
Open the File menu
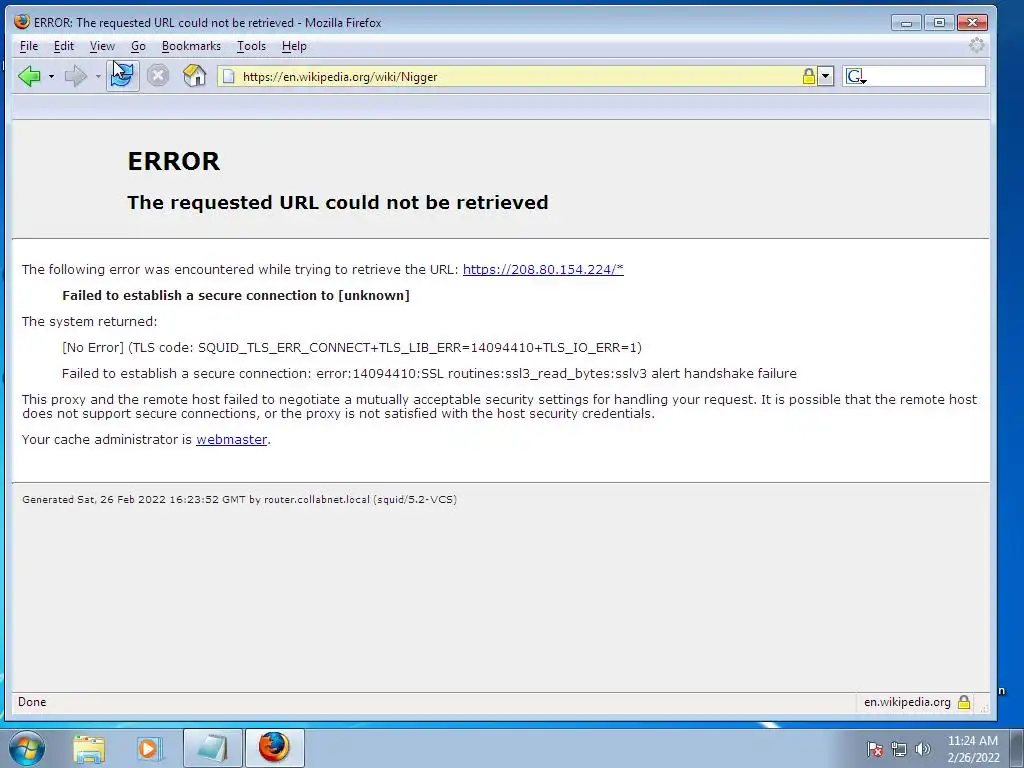click(29, 46)
